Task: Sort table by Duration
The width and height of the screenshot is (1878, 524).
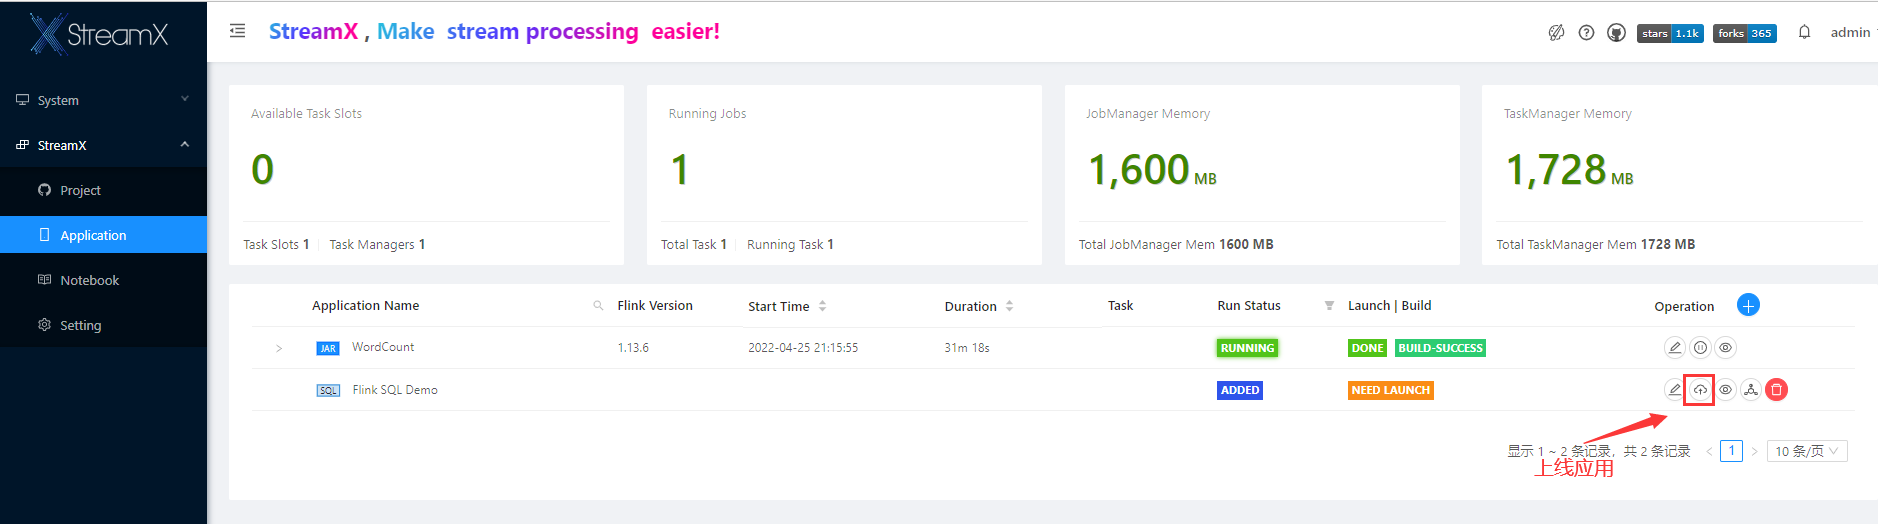Action: (1009, 306)
